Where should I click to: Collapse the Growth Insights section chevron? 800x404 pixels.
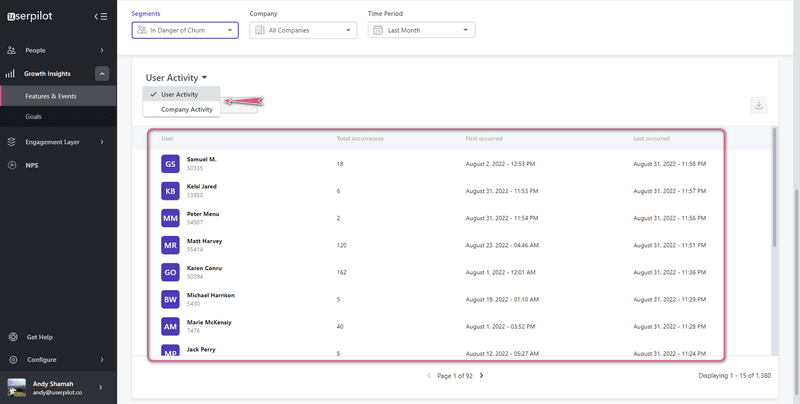102,73
